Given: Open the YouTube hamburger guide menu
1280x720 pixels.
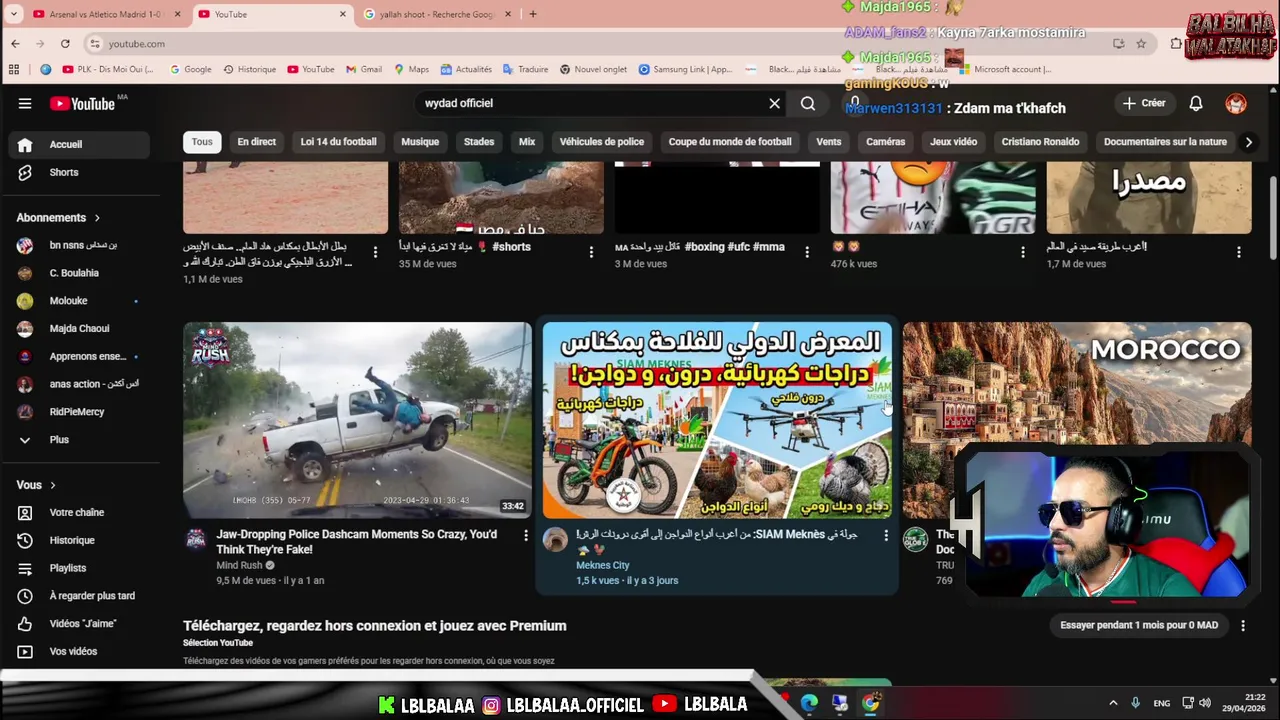Looking at the screenshot, I should 25,103.
